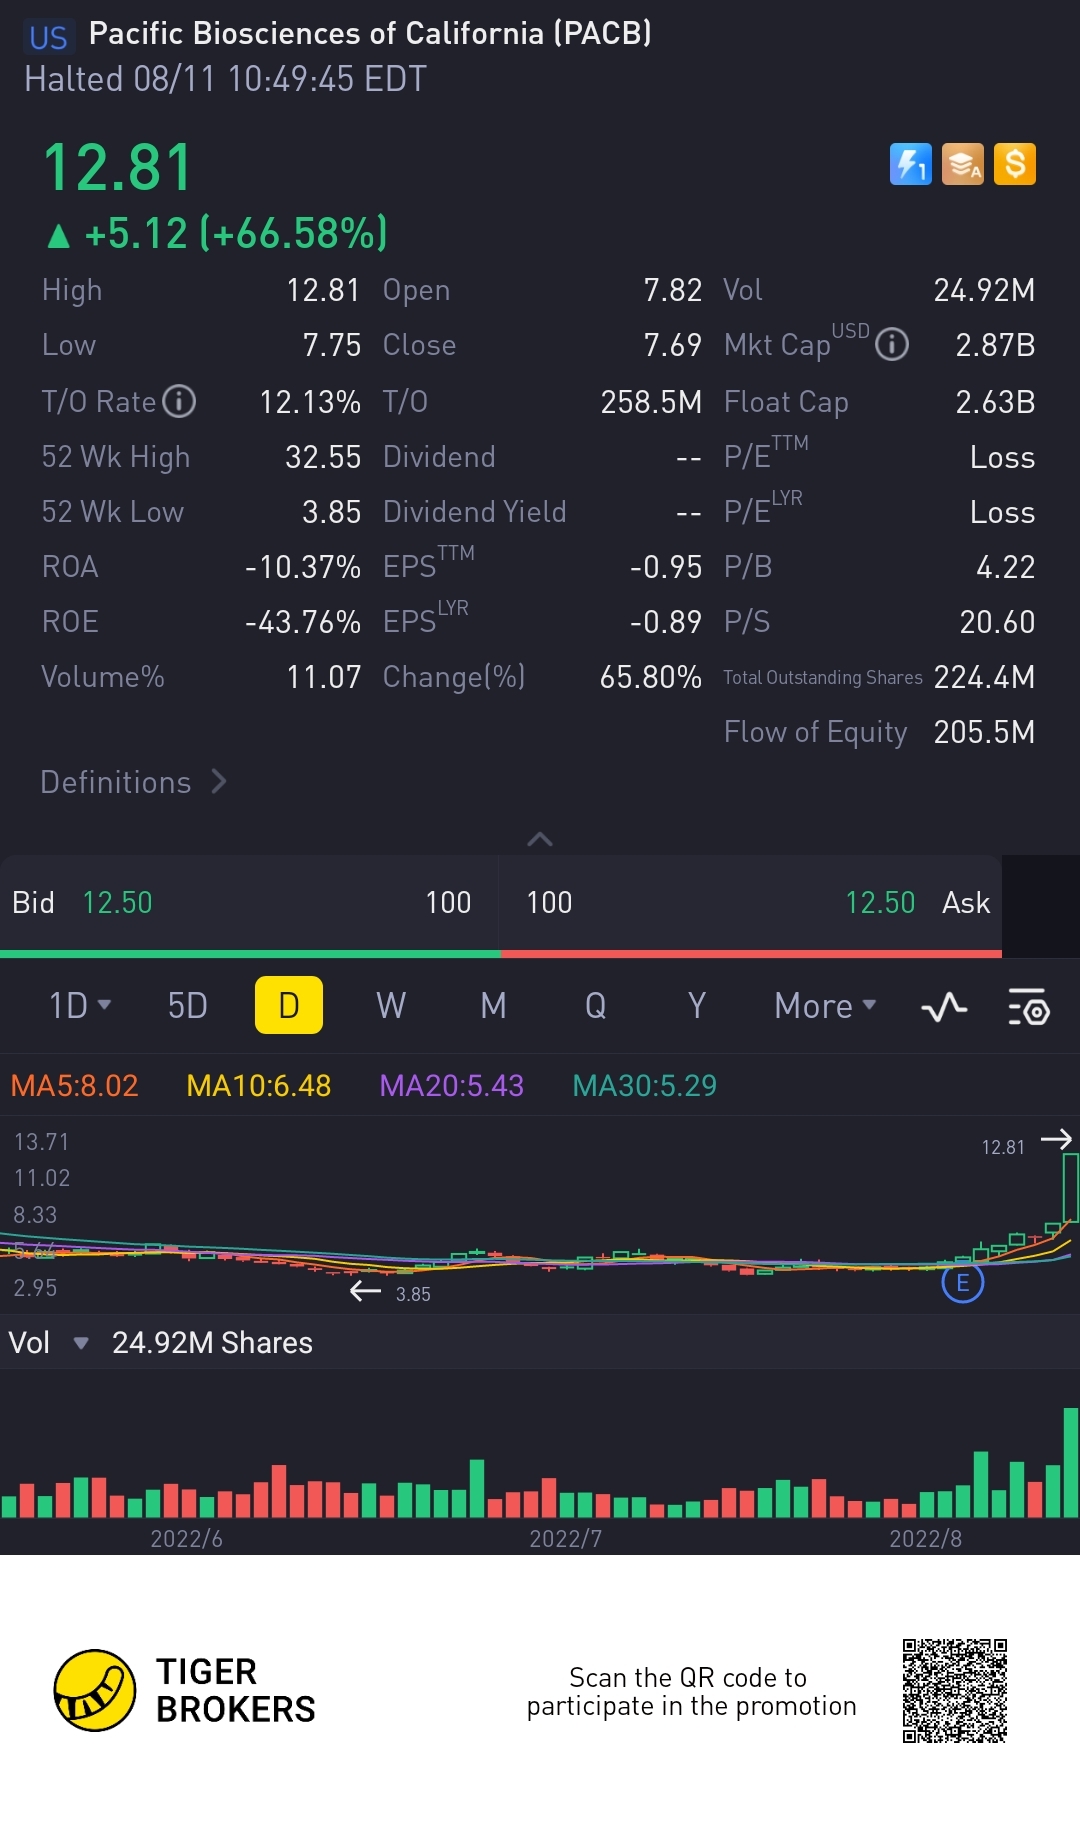
Task: Tap the 52 Wk Low value 3.85
Action: (x=331, y=512)
